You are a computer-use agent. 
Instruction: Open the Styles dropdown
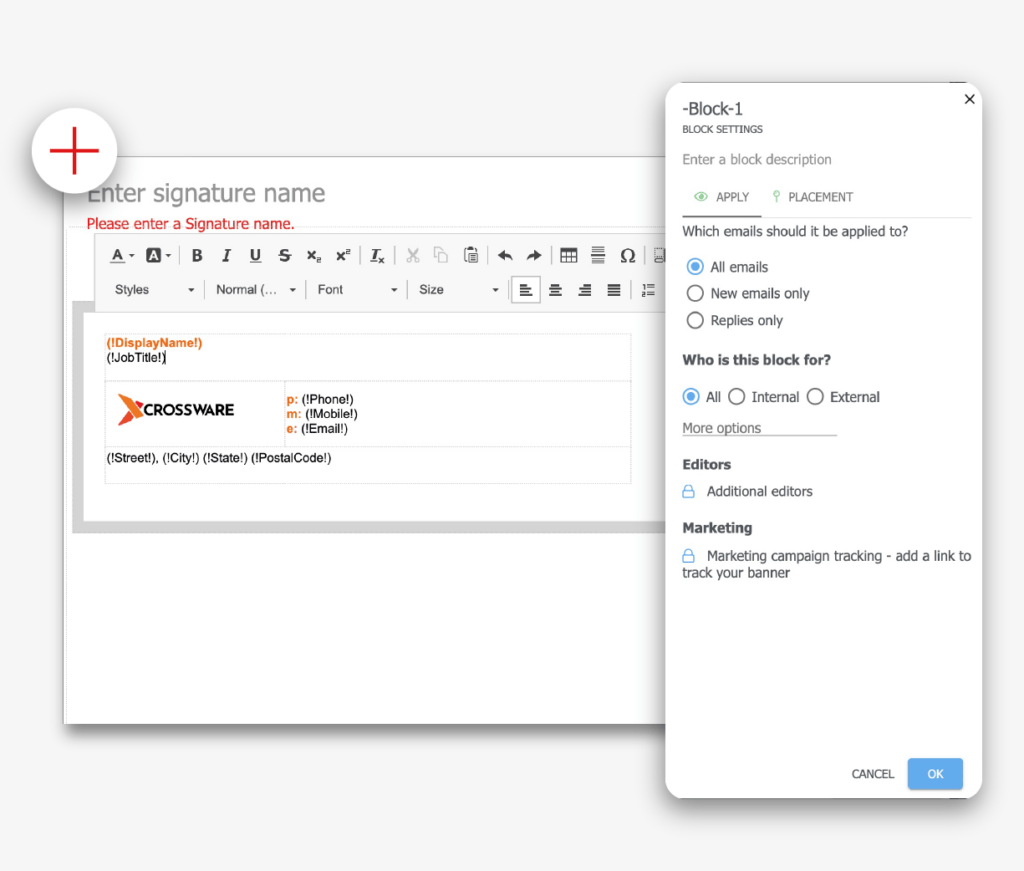pos(154,290)
